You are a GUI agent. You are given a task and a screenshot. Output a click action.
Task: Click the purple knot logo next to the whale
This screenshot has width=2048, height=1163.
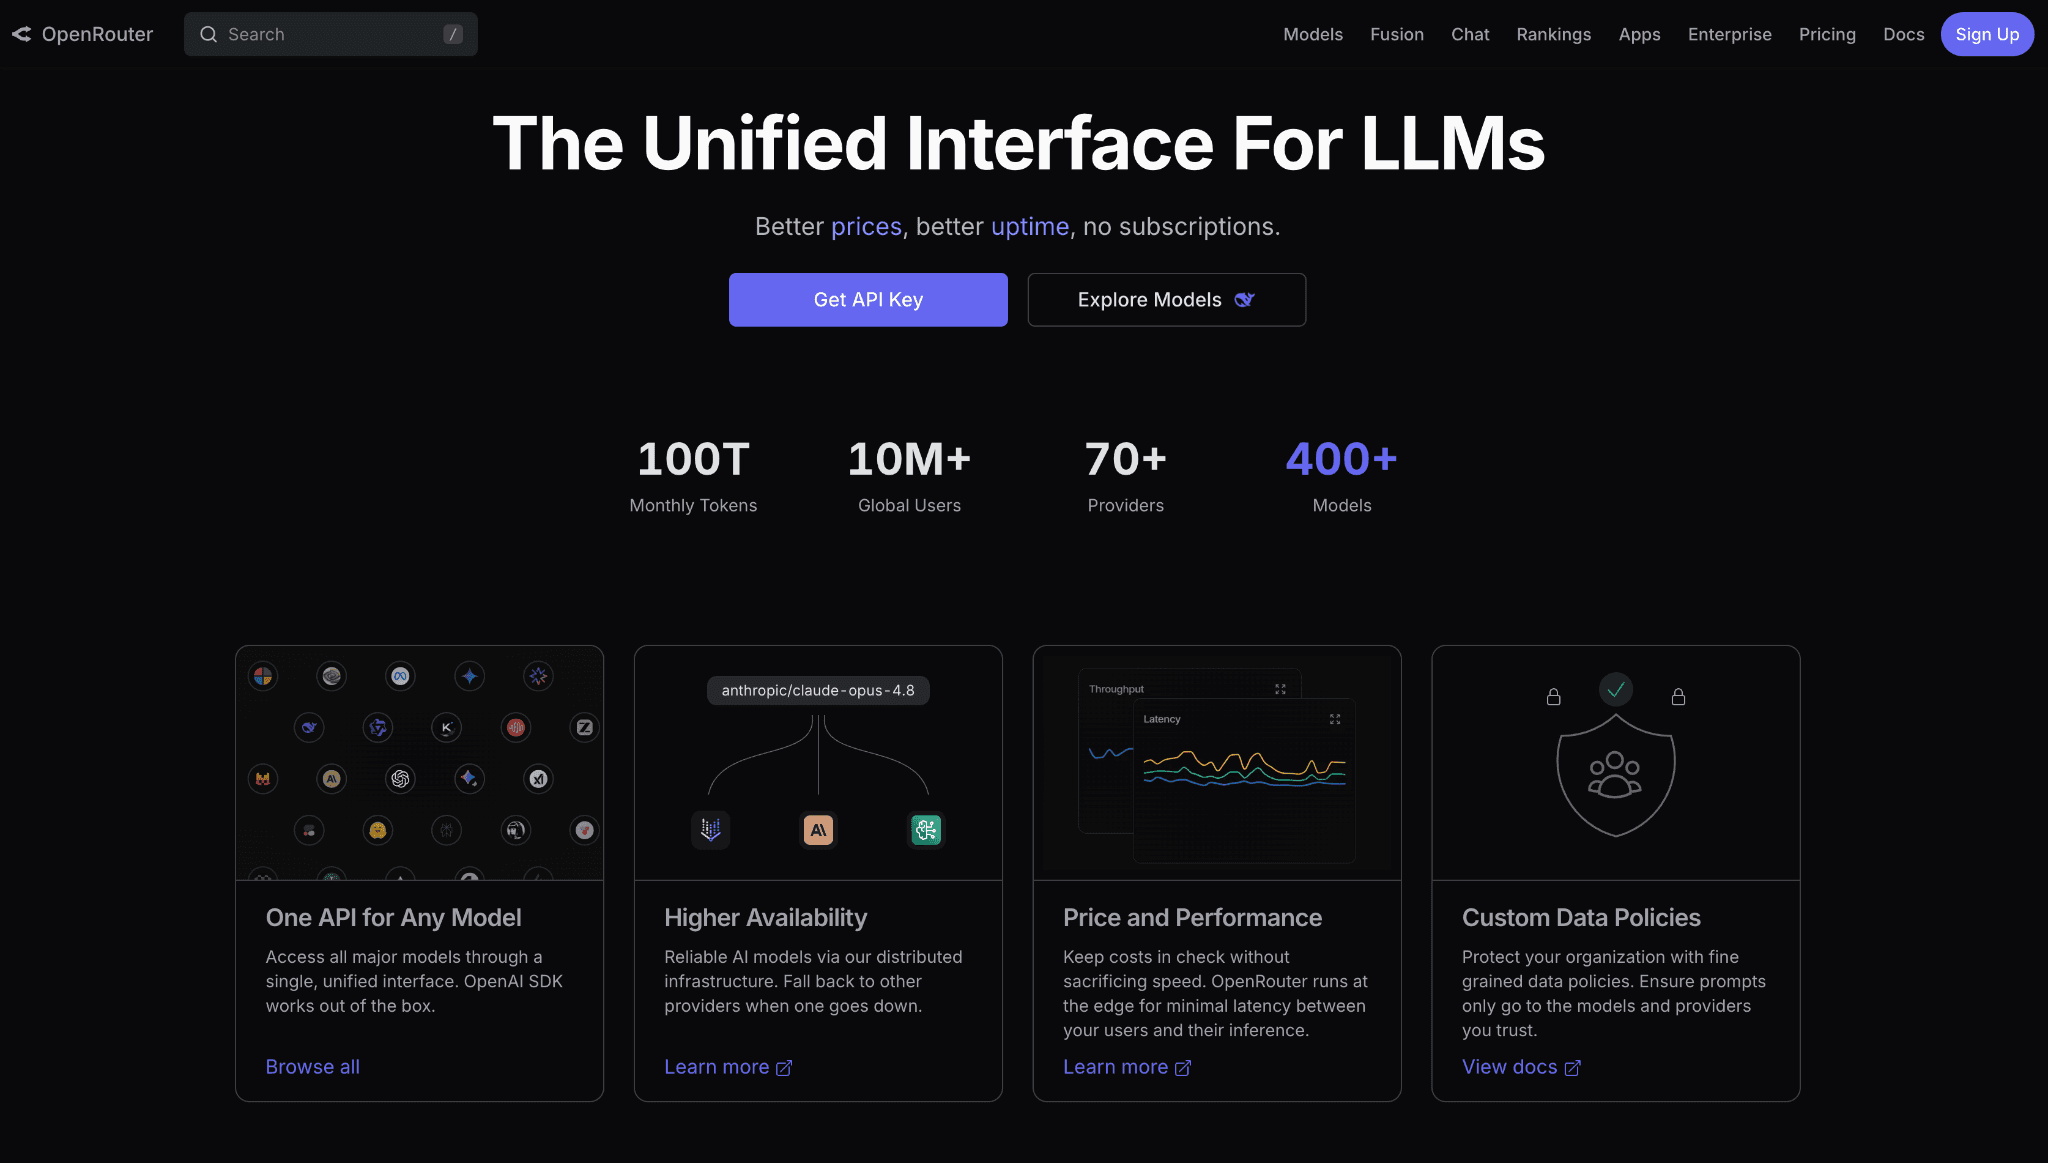(x=378, y=728)
